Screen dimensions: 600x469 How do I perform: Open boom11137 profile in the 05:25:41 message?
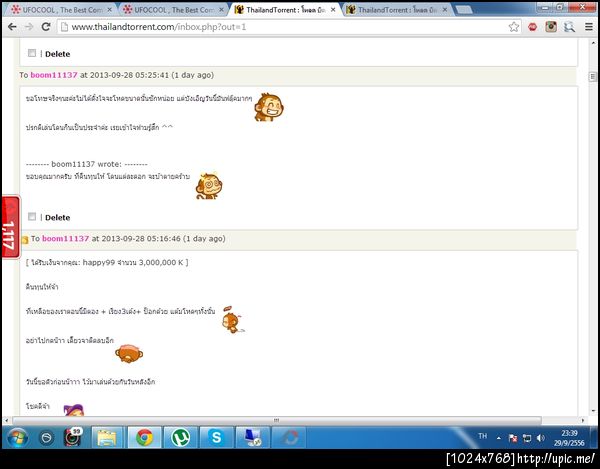tap(54, 75)
